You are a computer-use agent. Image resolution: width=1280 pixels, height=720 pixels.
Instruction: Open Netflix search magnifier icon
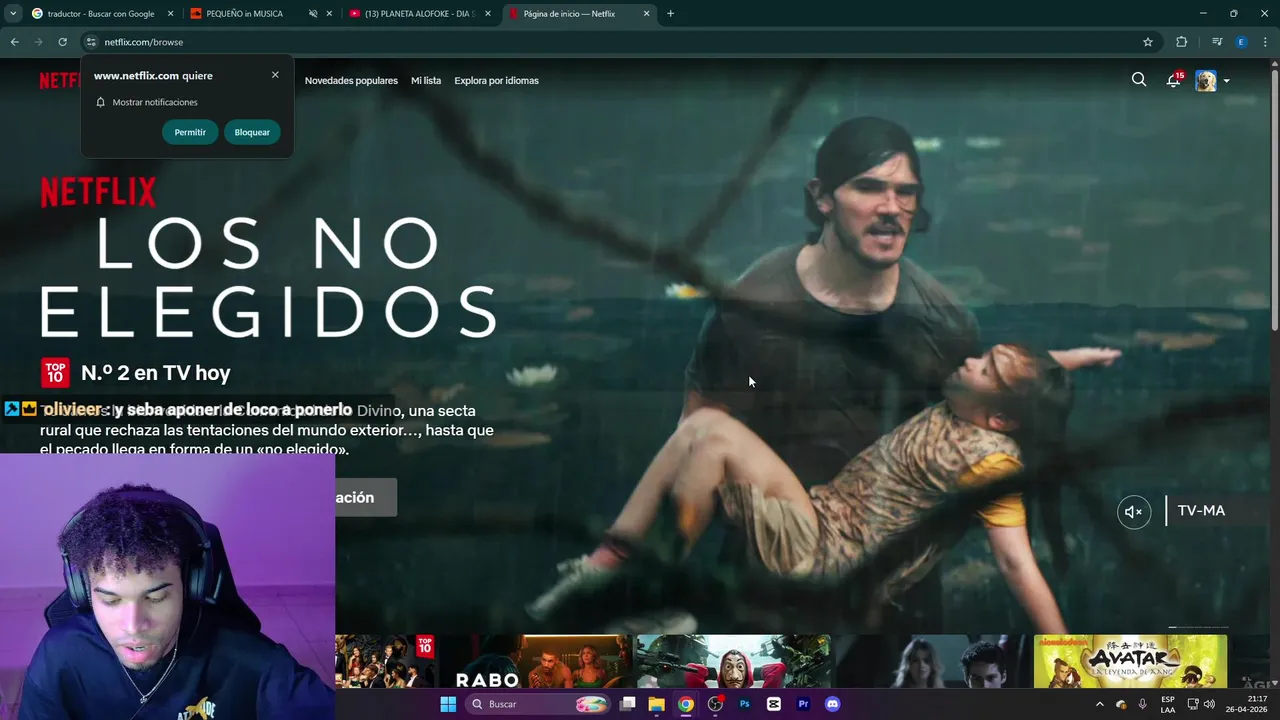(x=1139, y=80)
